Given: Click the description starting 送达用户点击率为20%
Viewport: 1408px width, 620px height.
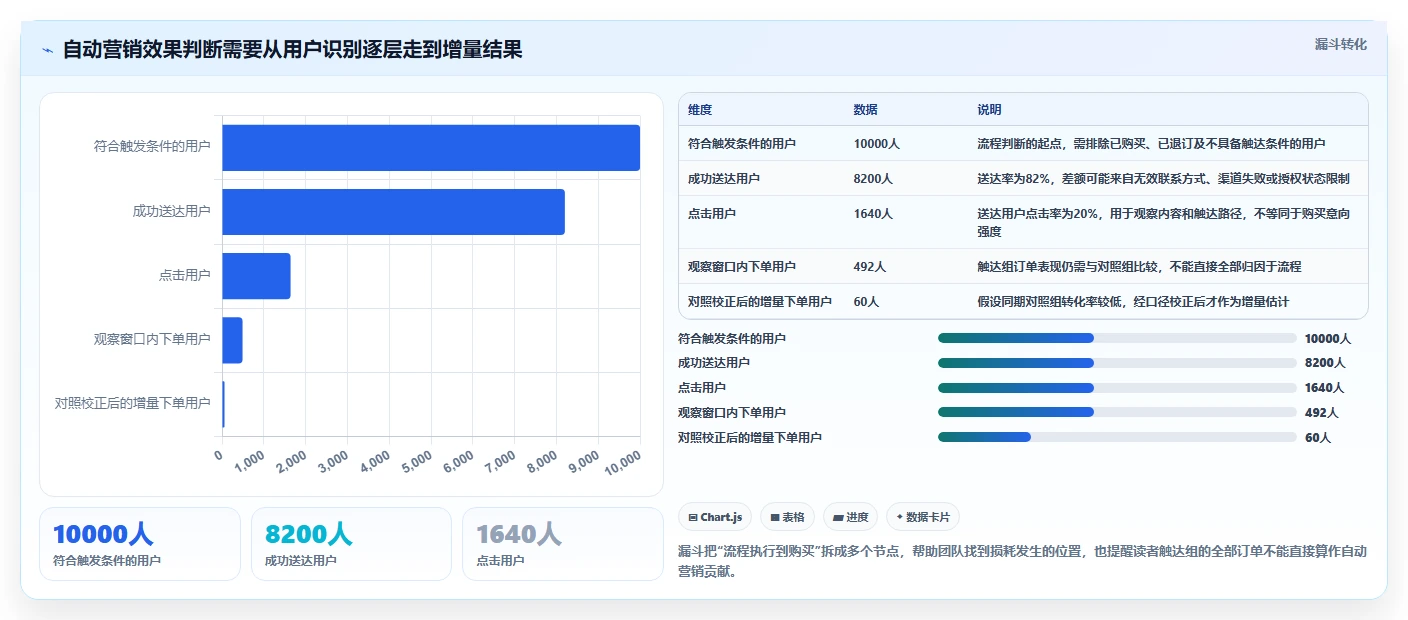Looking at the screenshot, I should point(1164,223).
